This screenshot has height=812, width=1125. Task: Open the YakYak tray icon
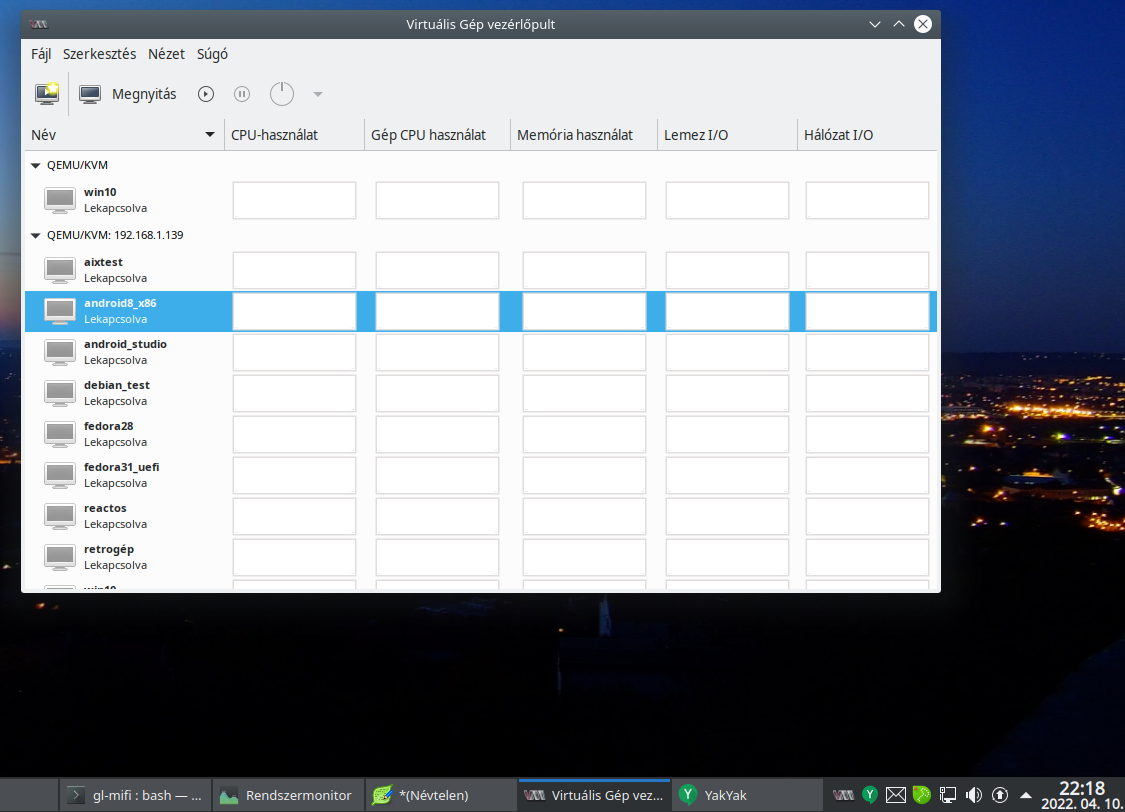pos(870,795)
